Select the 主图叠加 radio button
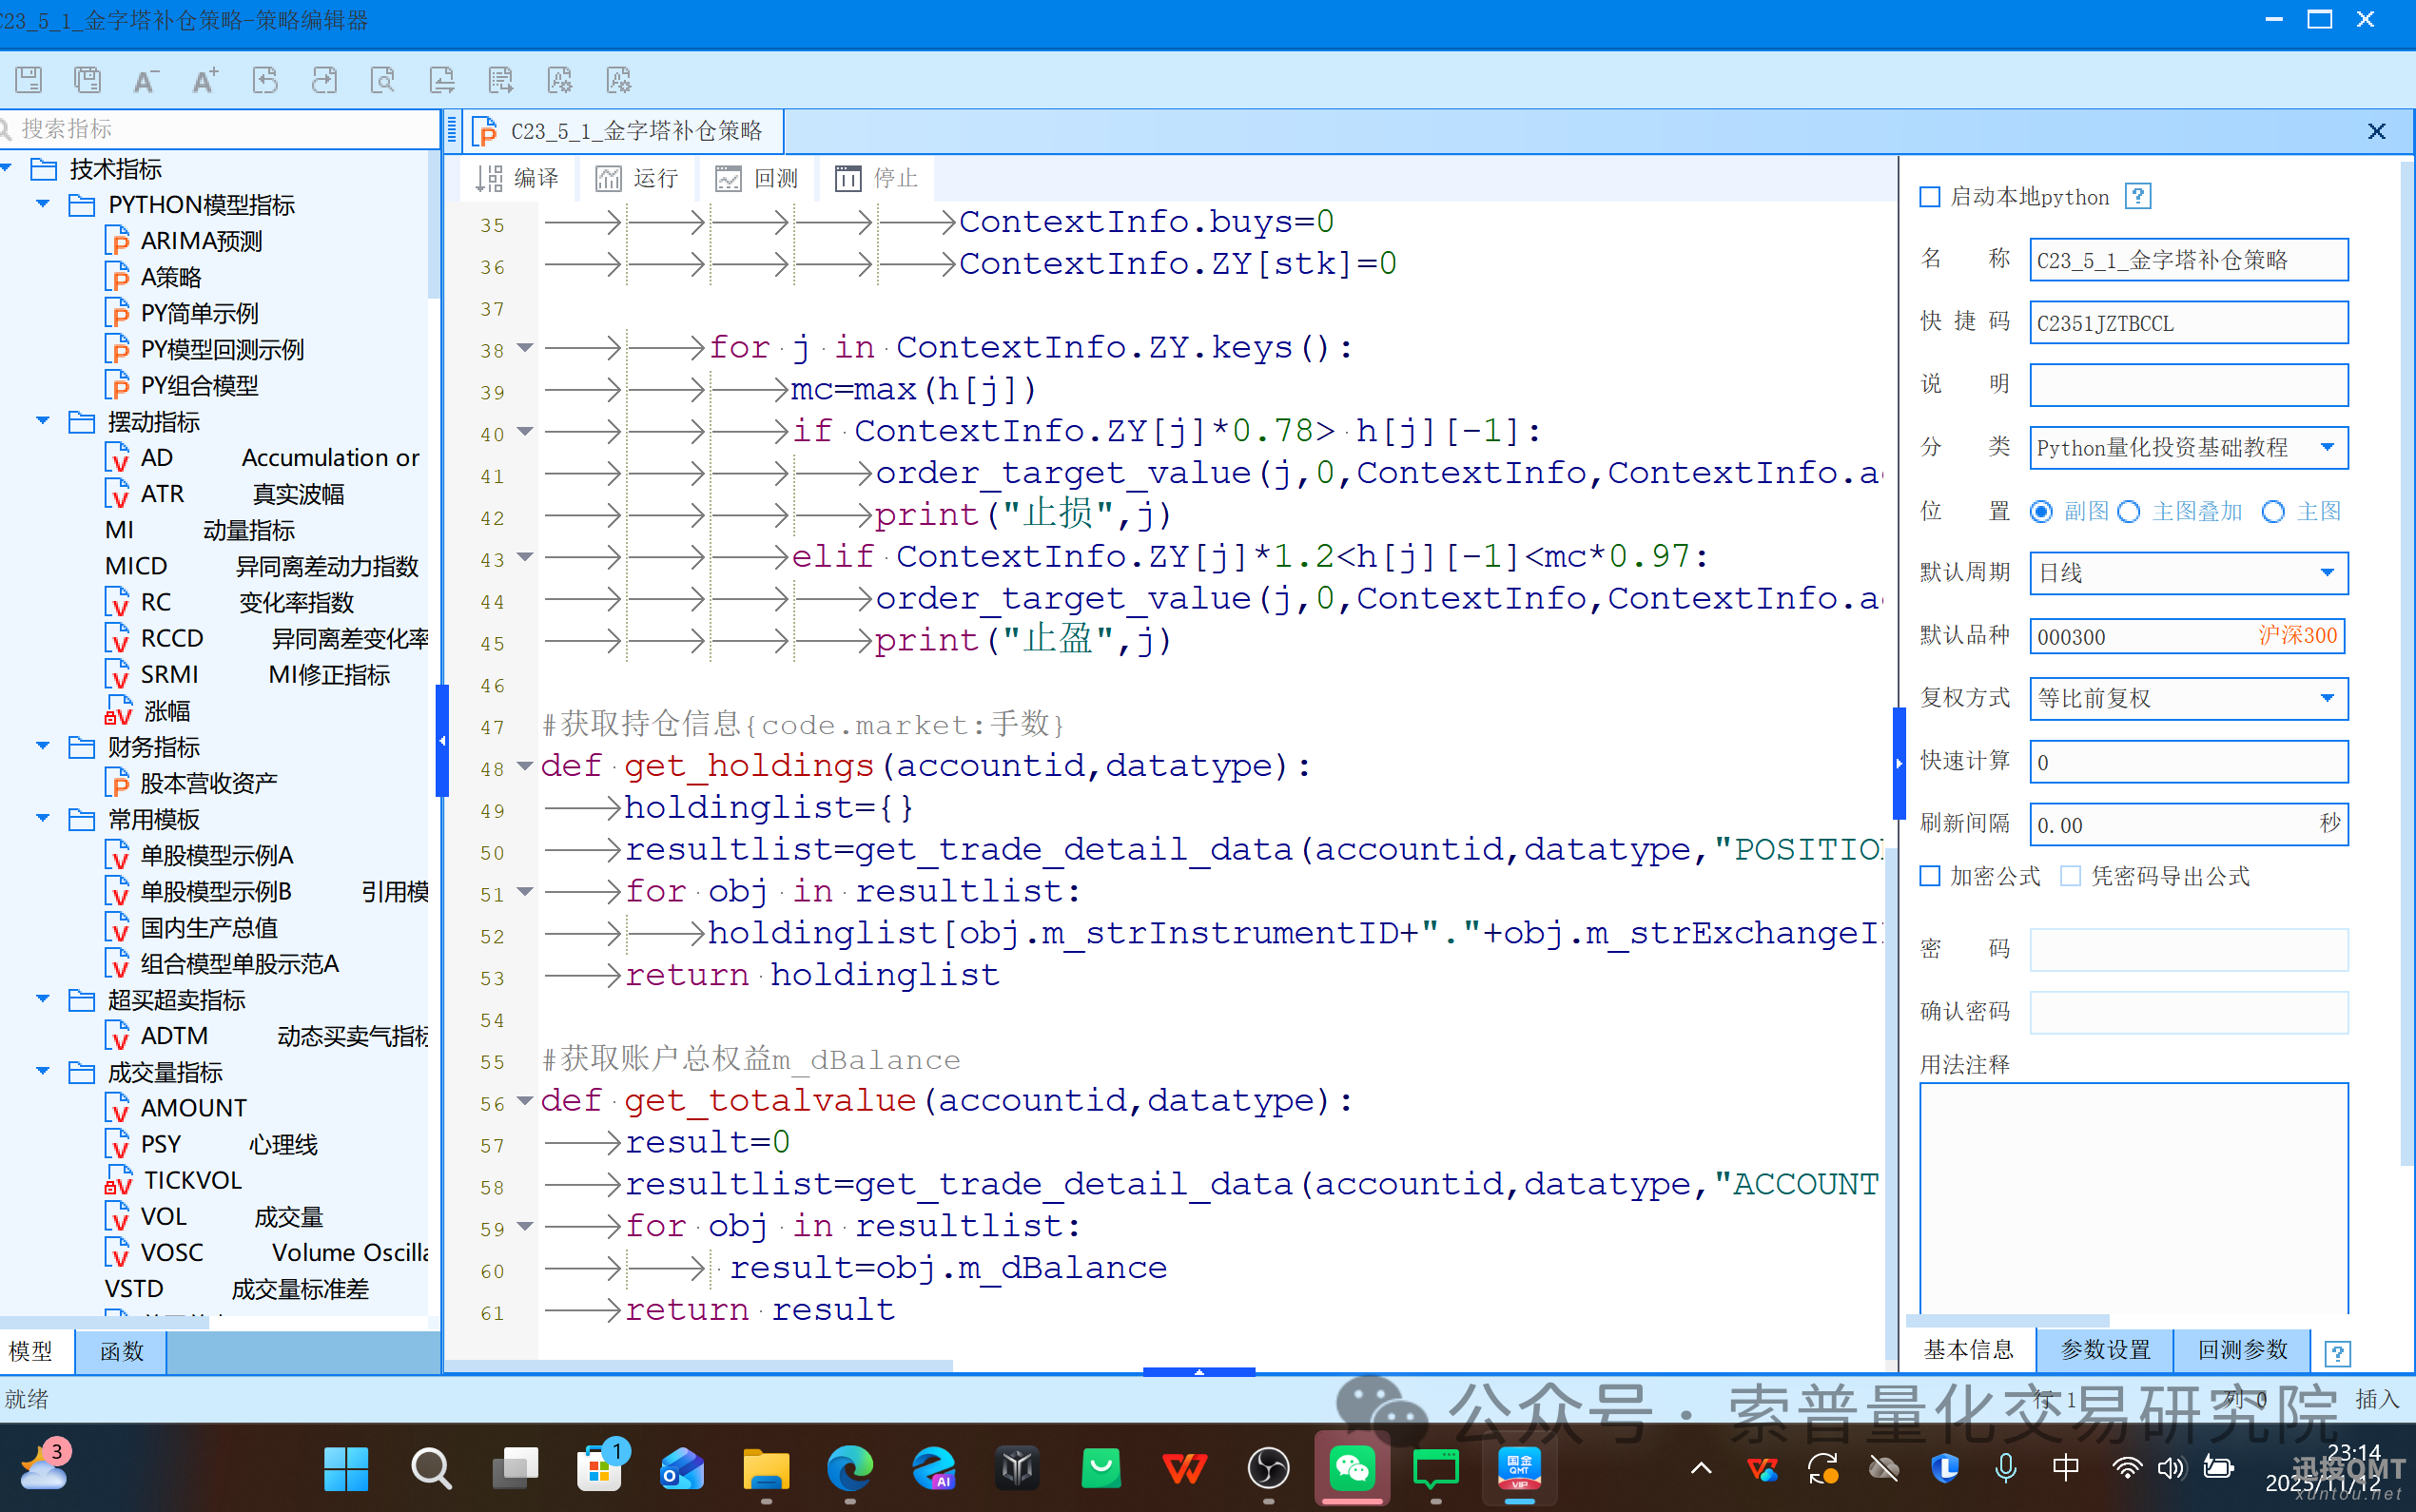The height and width of the screenshot is (1512, 2416). (2130, 512)
